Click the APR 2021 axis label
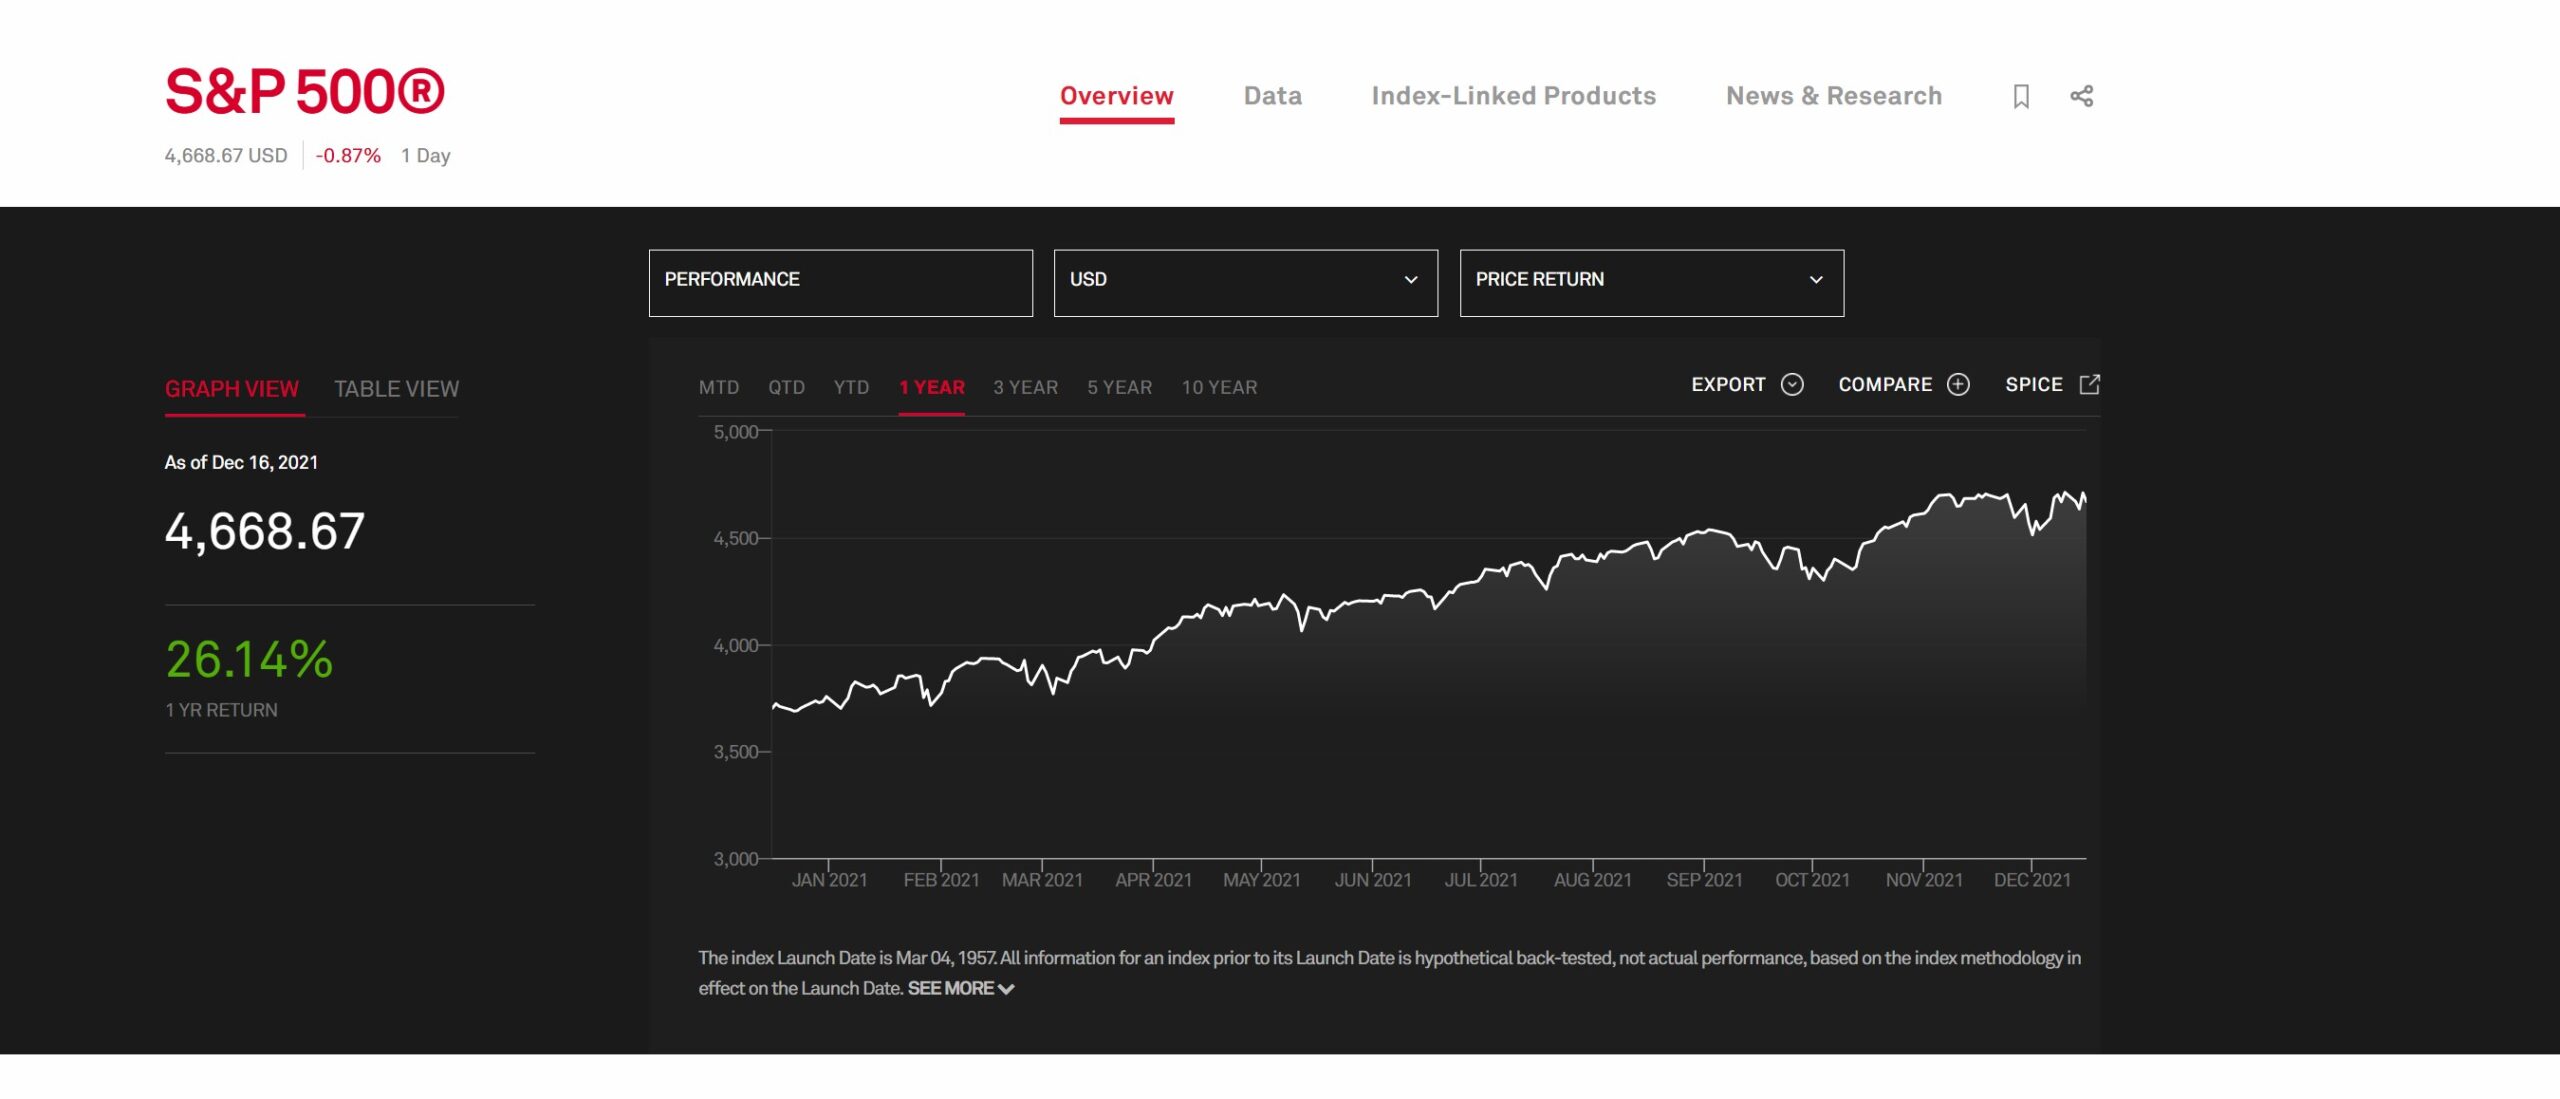This screenshot has width=2560, height=1099. [x=1153, y=880]
